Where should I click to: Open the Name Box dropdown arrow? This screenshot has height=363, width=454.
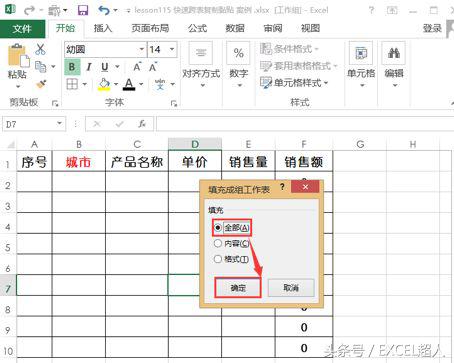[59, 124]
